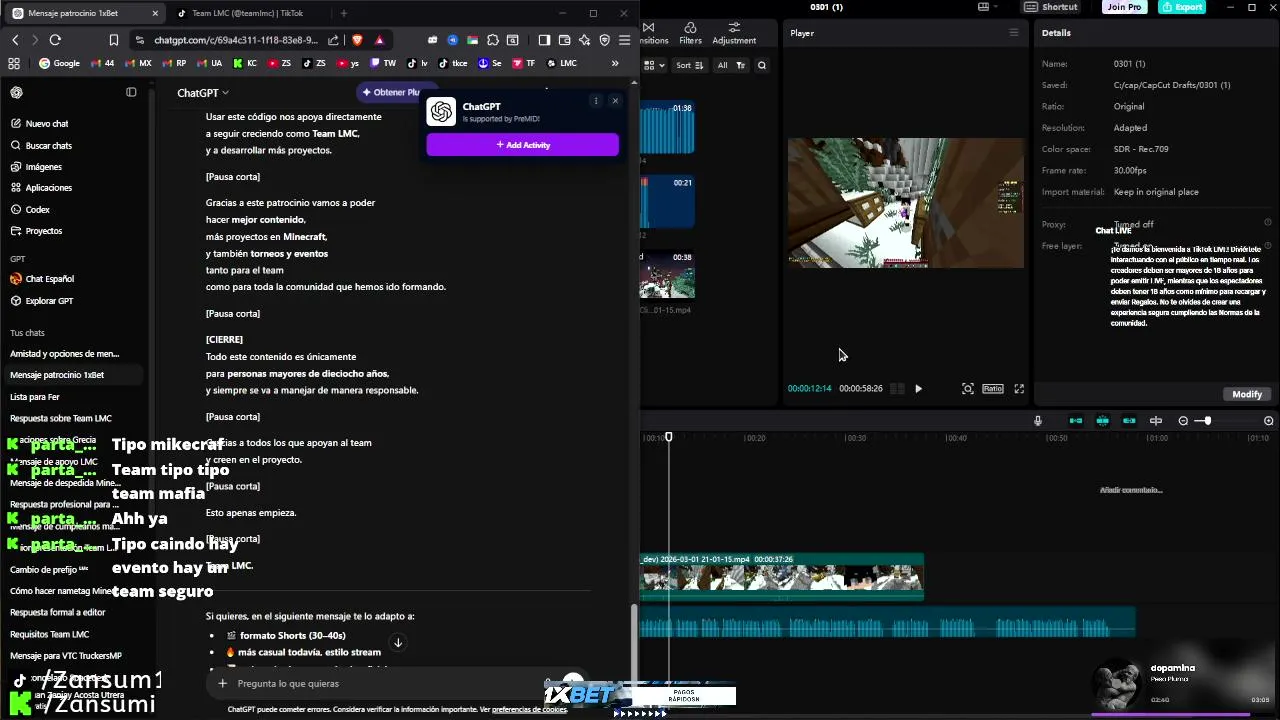
Task: Add attachment plus in ChatGPT input
Action: (x=222, y=684)
